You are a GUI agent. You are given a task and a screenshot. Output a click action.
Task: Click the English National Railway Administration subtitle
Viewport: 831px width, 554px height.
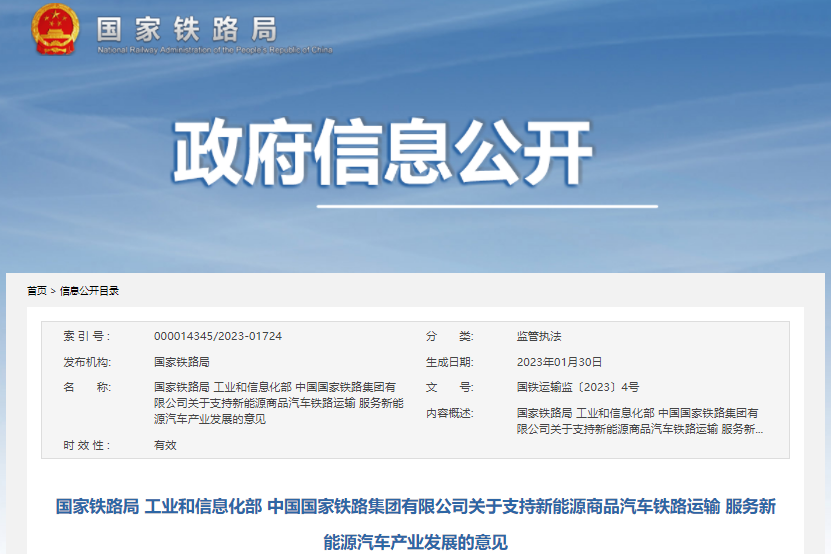(x=214, y=49)
